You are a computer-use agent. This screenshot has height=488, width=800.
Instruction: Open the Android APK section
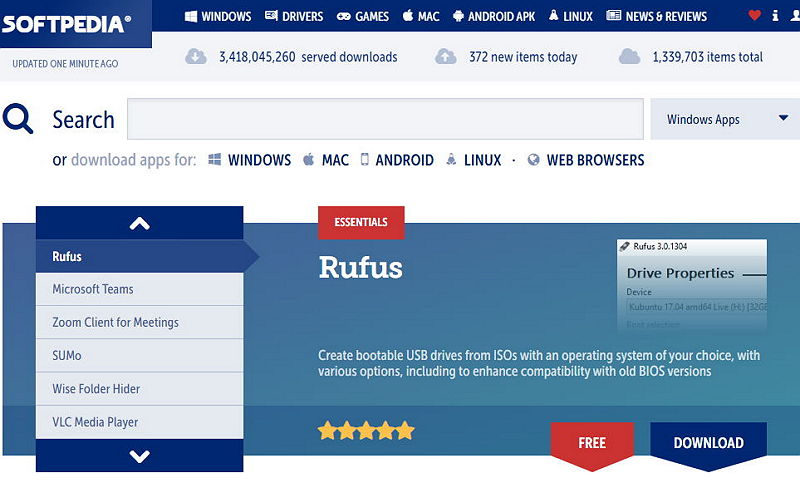494,16
